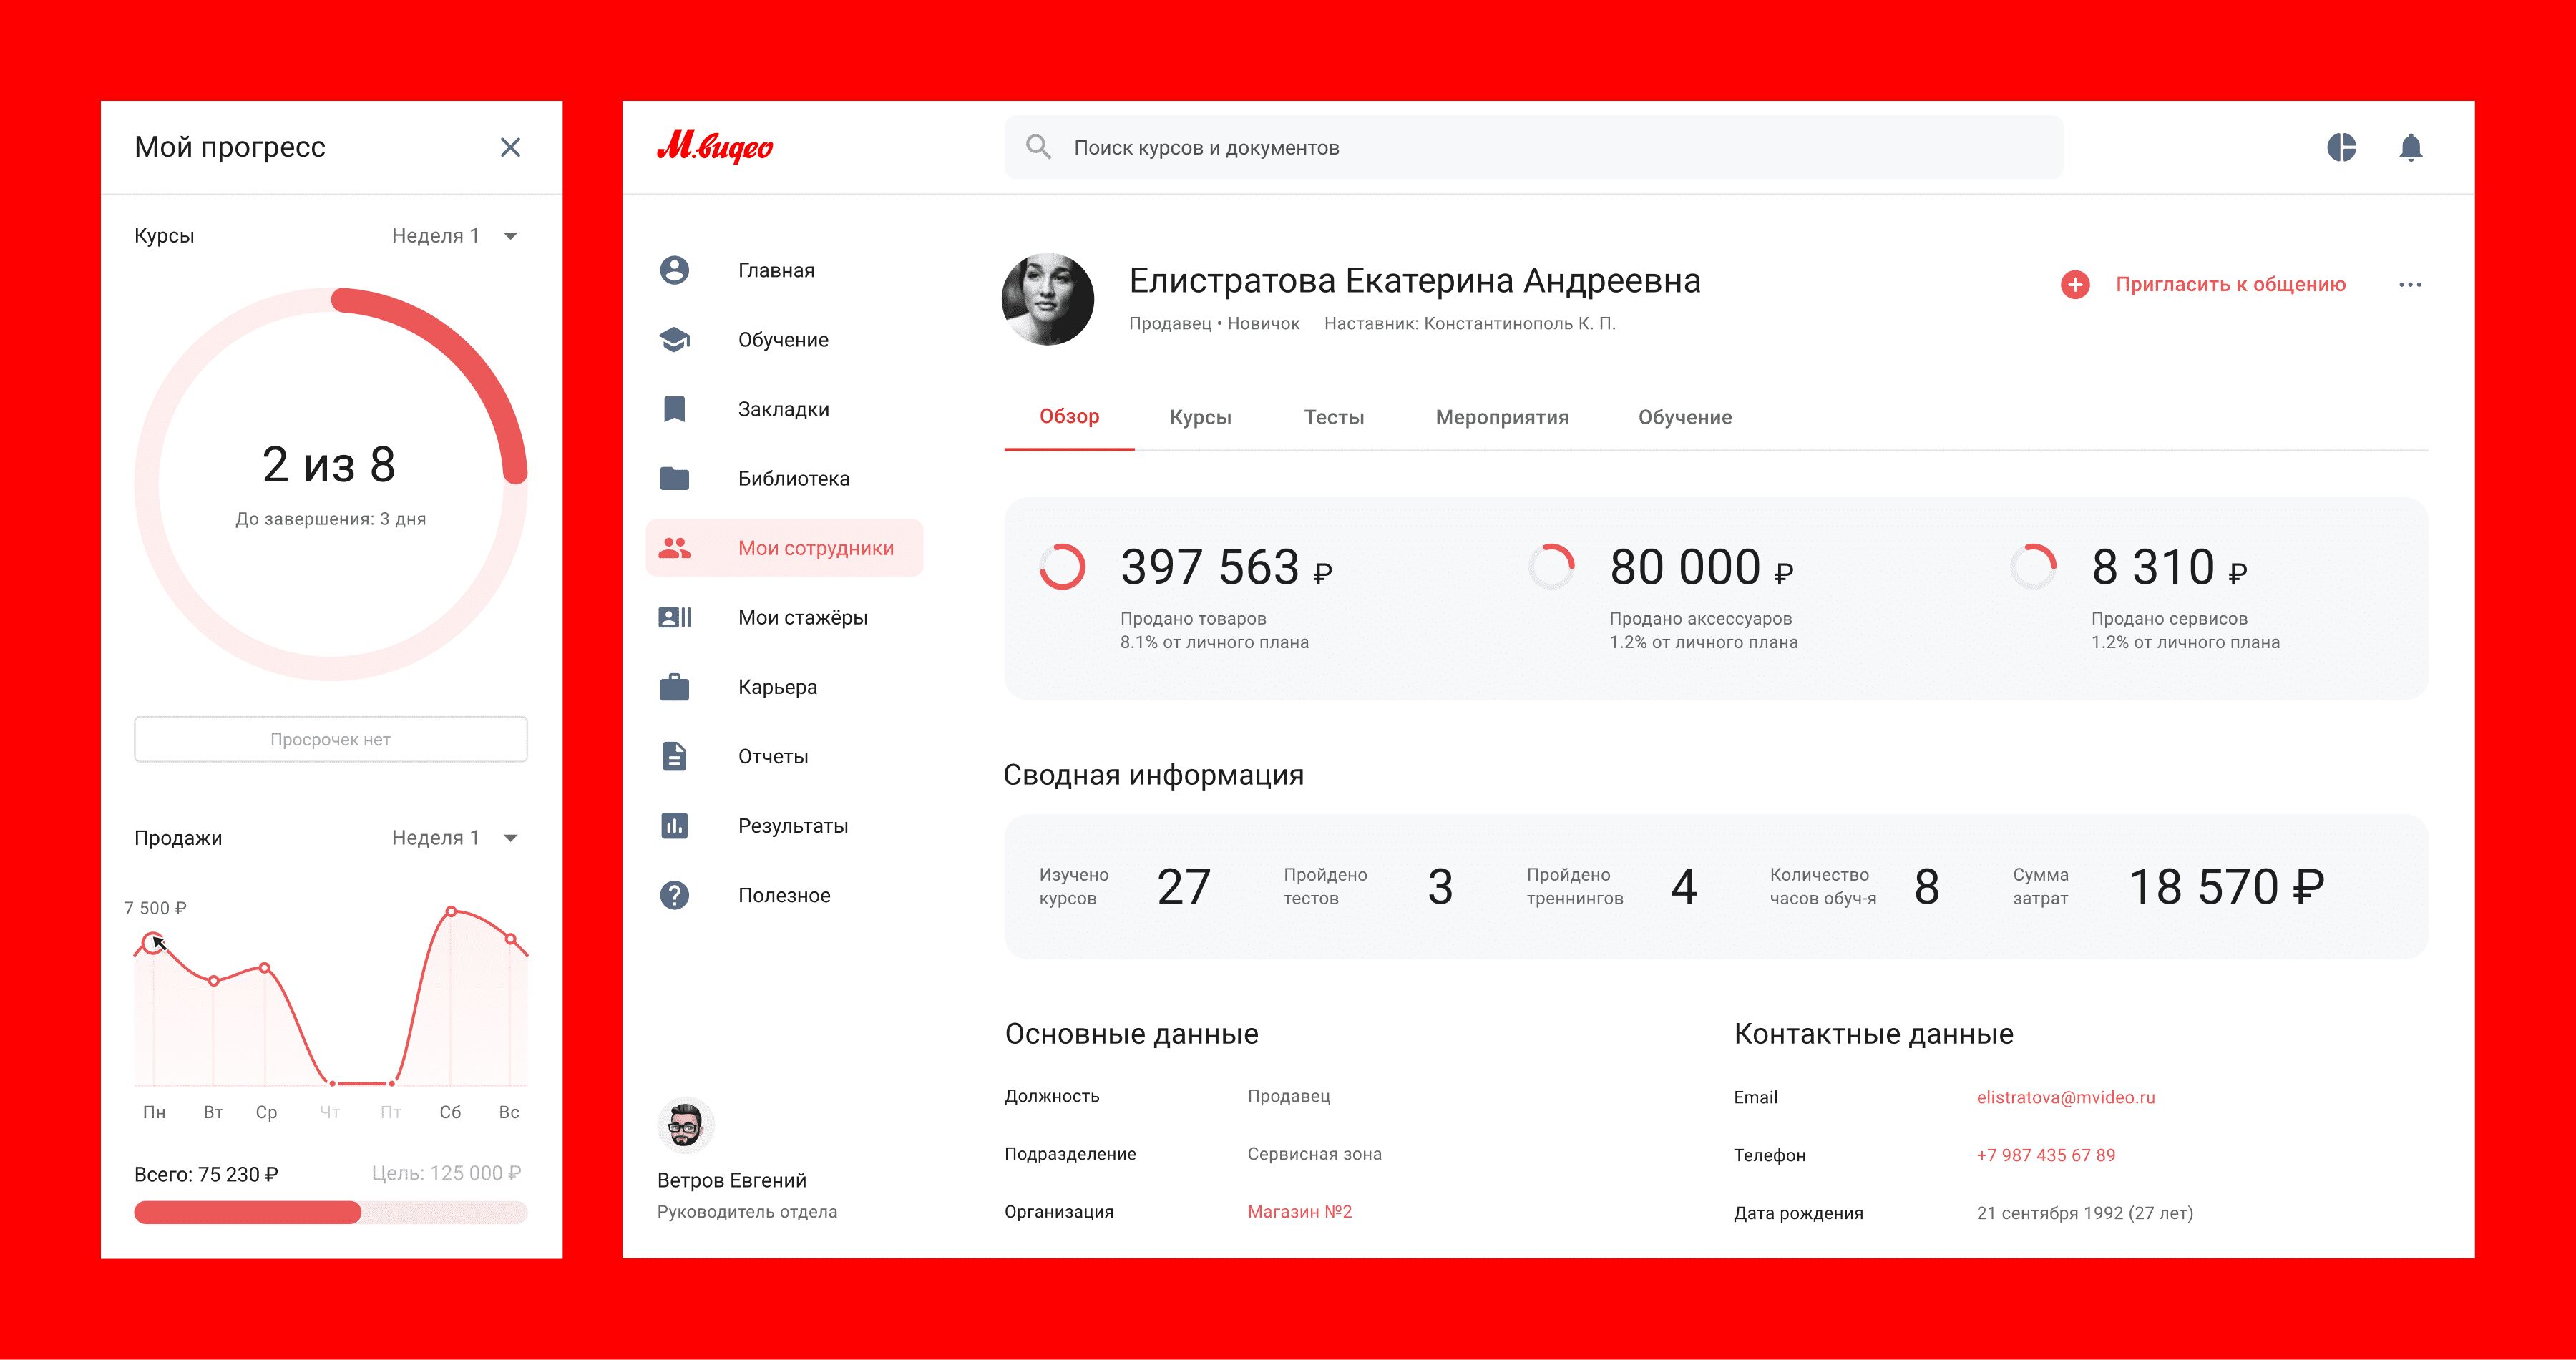Click the pie chart statistics icon

(2341, 147)
